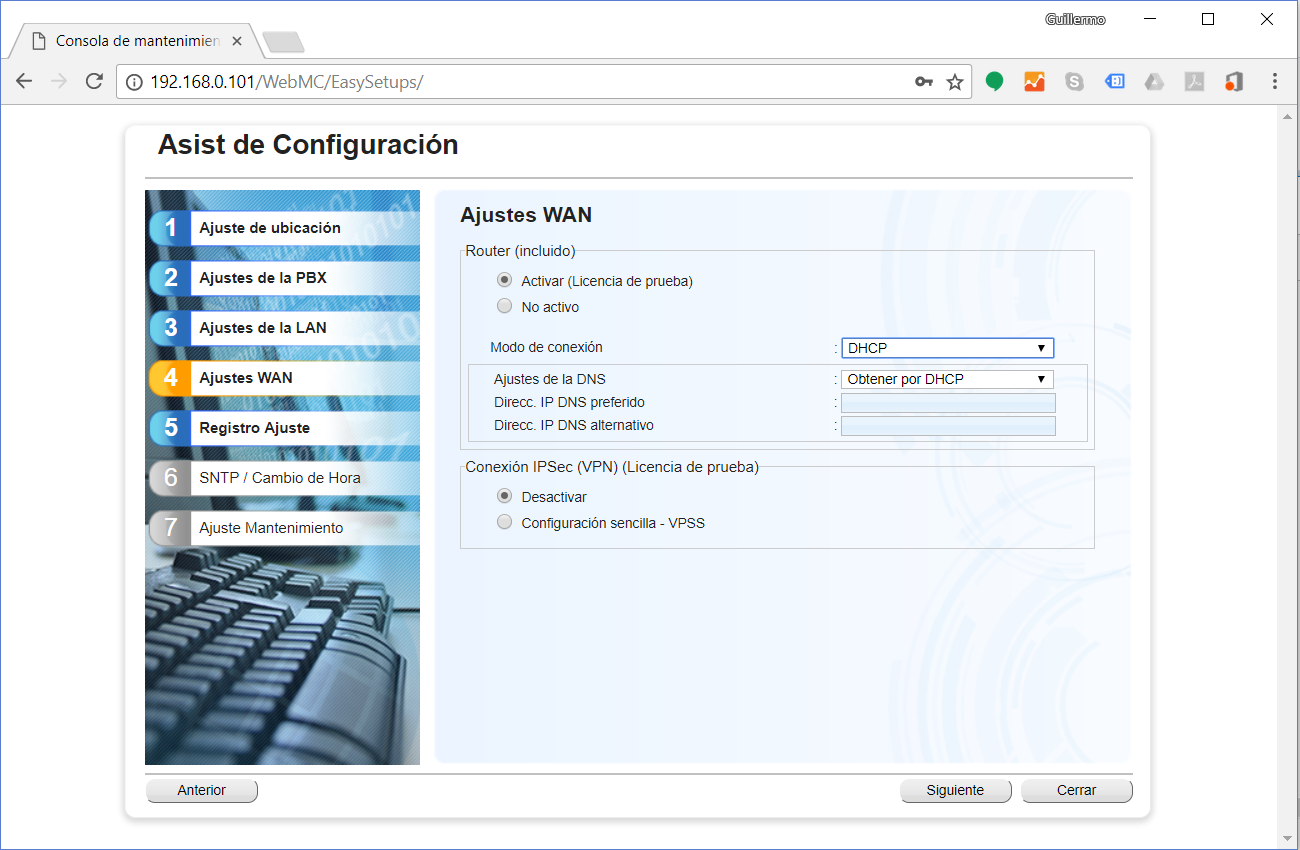The width and height of the screenshot is (1300, 850).
Task: Enable the Activar (Licencia de prueba) router option
Action: click(x=504, y=280)
